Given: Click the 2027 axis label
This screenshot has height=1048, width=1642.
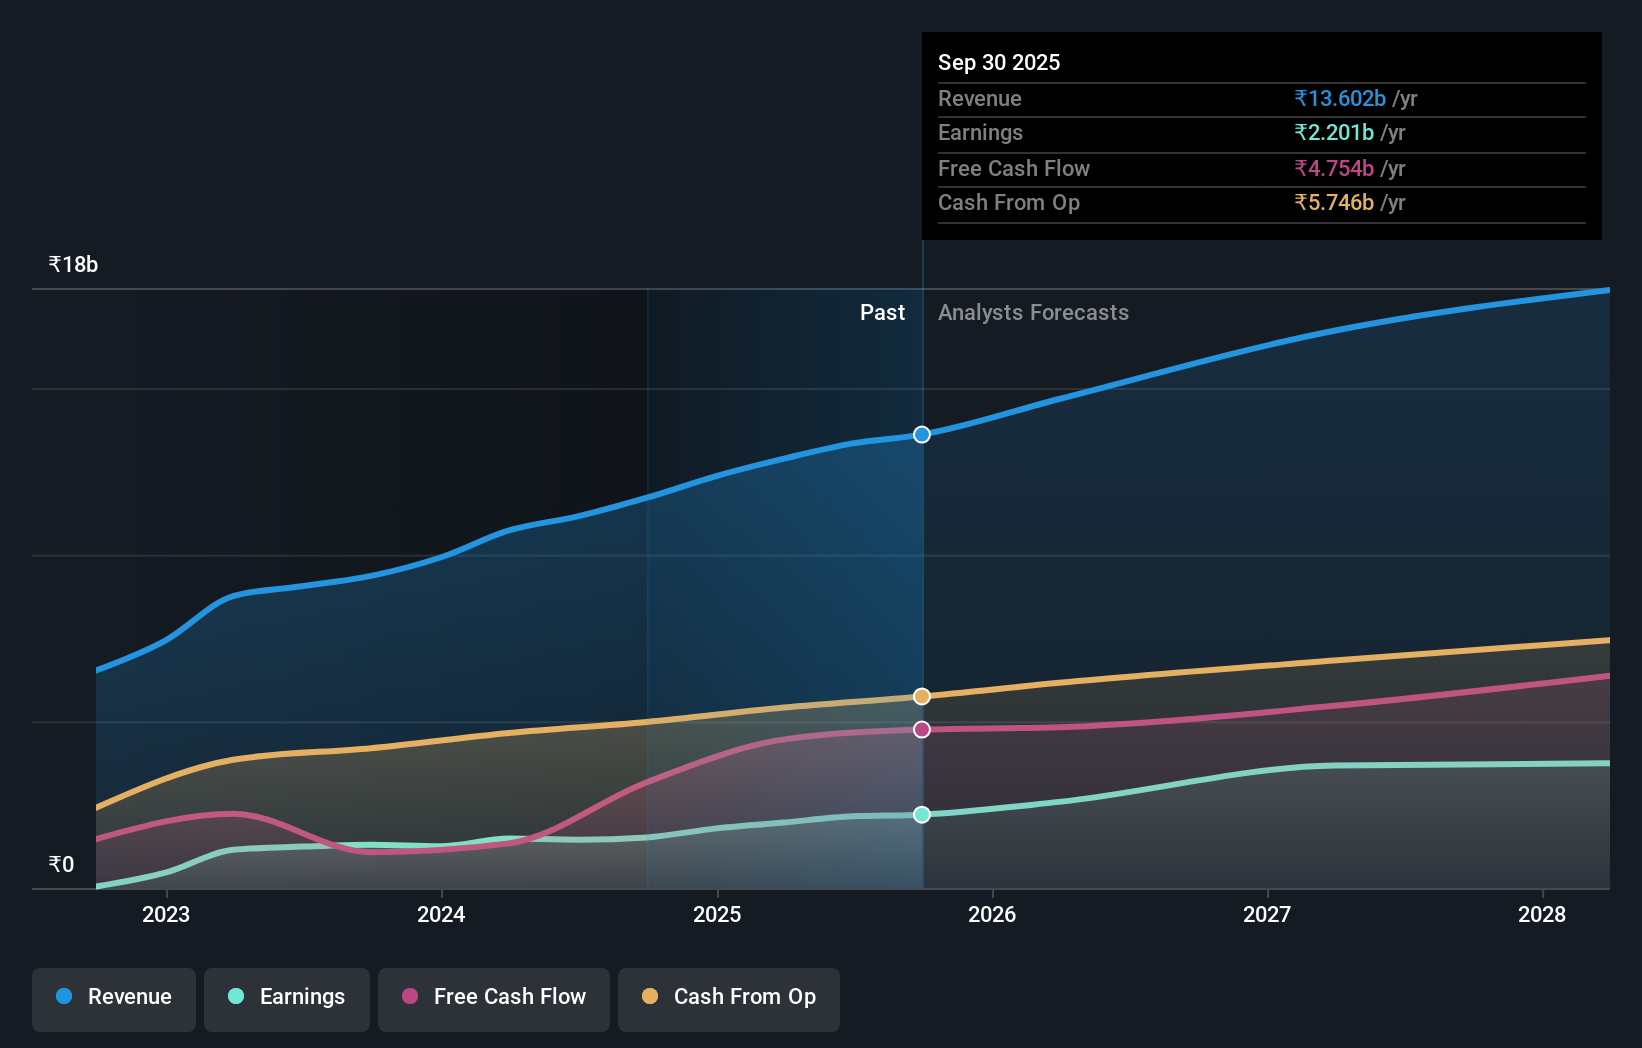Looking at the screenshot, I should pos(1267,913).
